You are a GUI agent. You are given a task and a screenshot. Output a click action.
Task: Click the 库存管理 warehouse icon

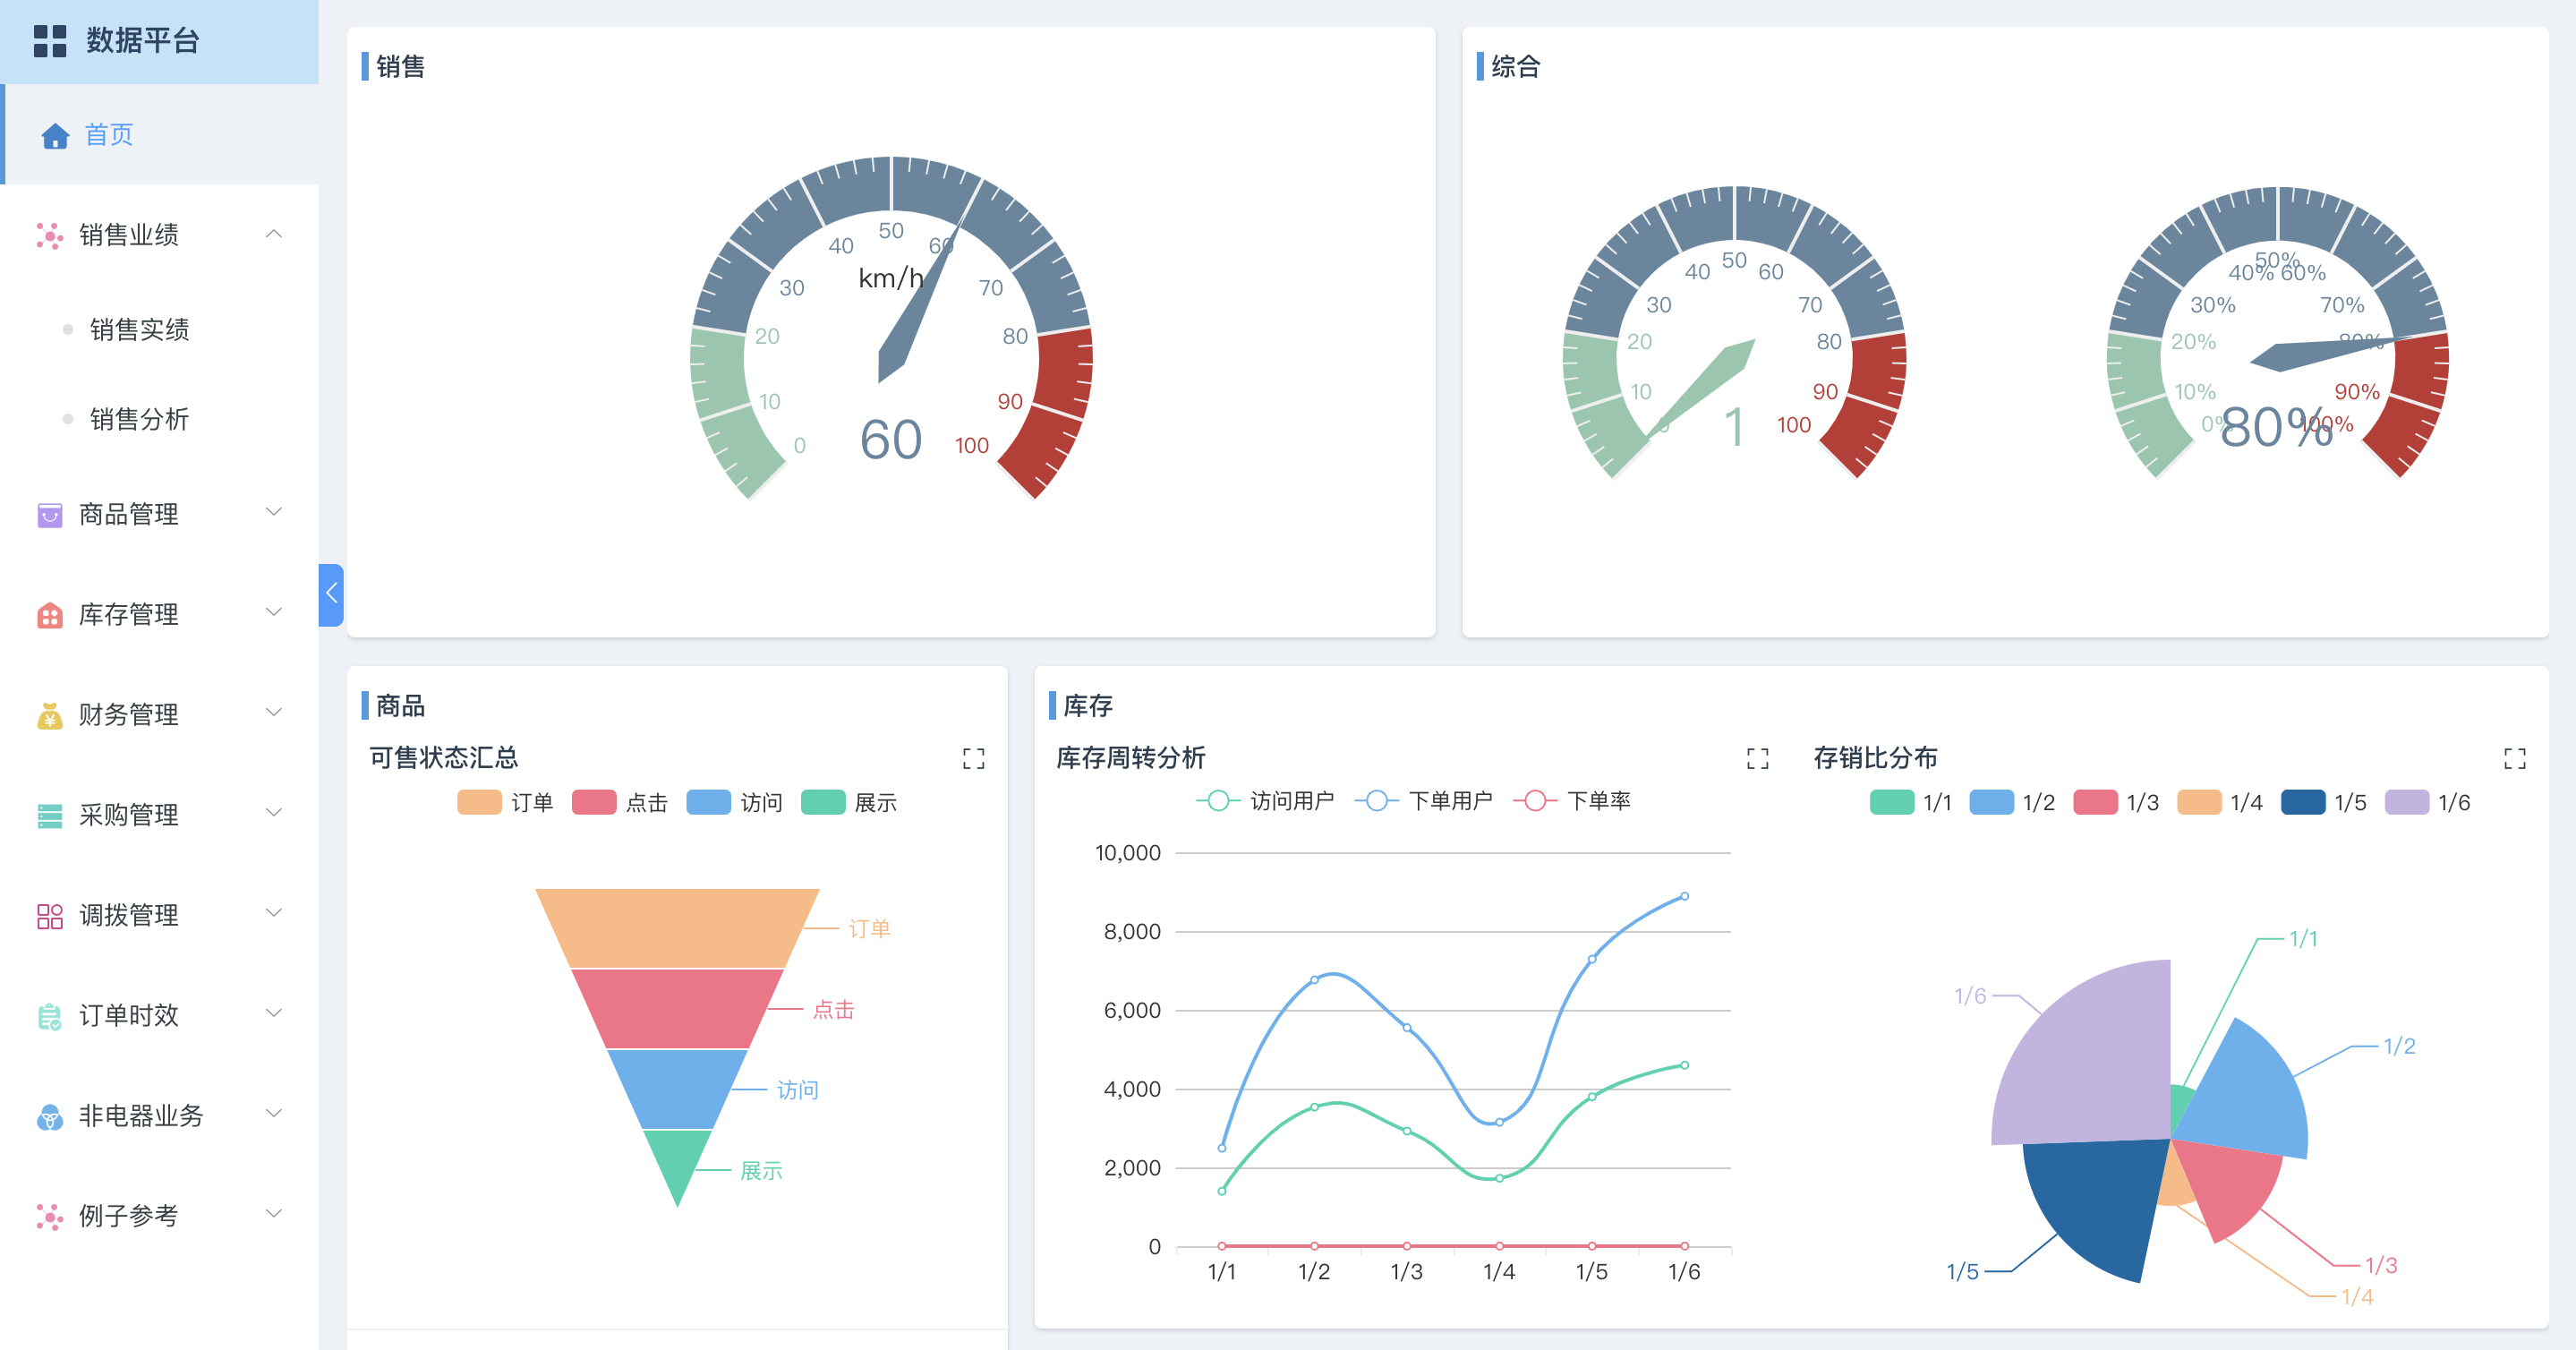[x=49, y=615]
